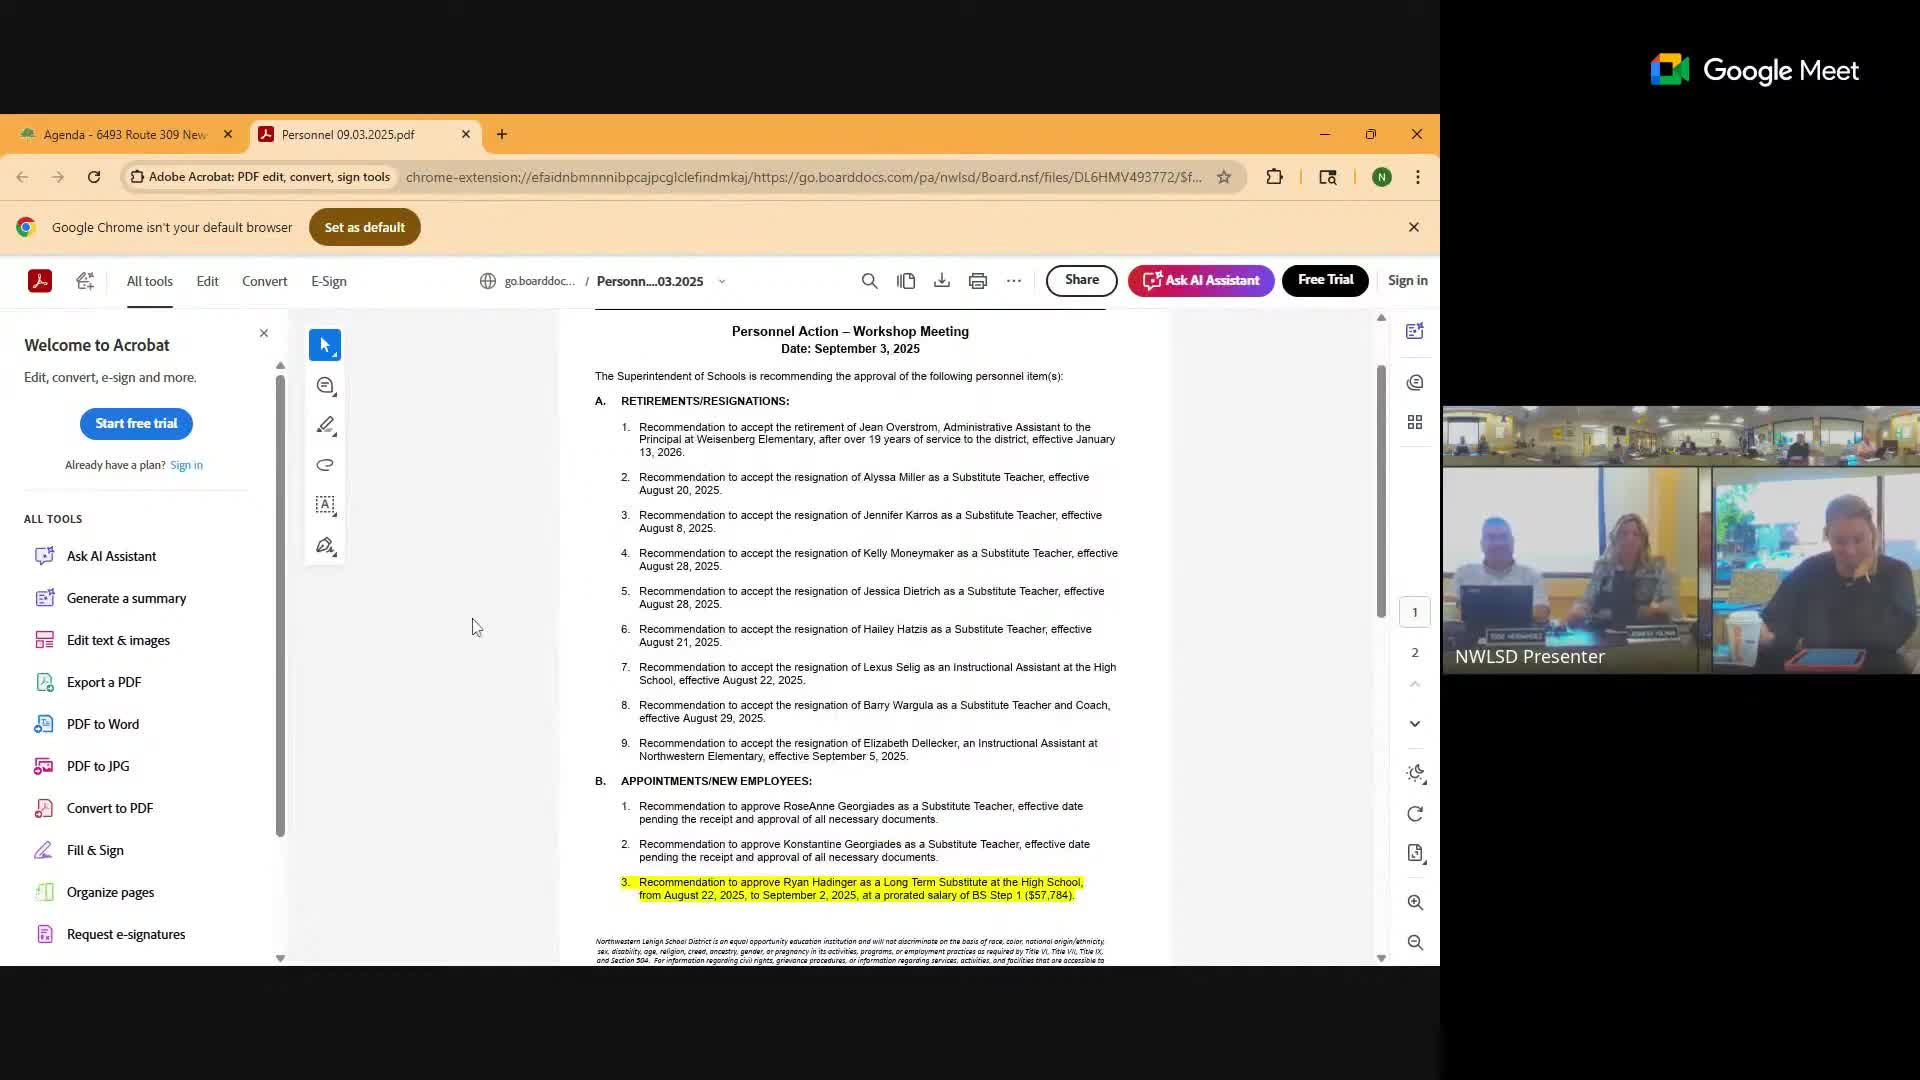Click the print document icon
The height and width of the screenshot is (1080, 1920).
(x=978, y=281)
